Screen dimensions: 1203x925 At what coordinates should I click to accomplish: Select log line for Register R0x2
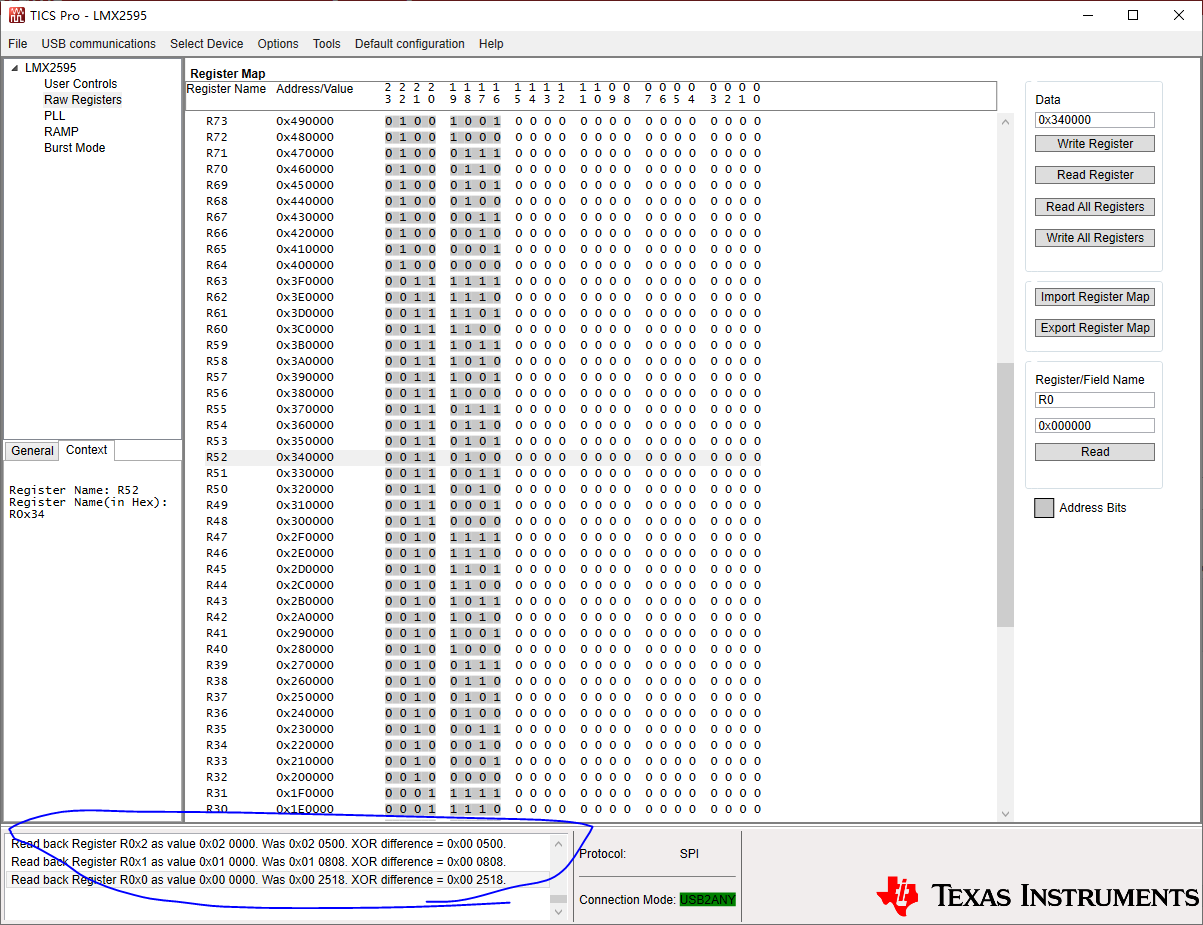(x=278, y=844)
